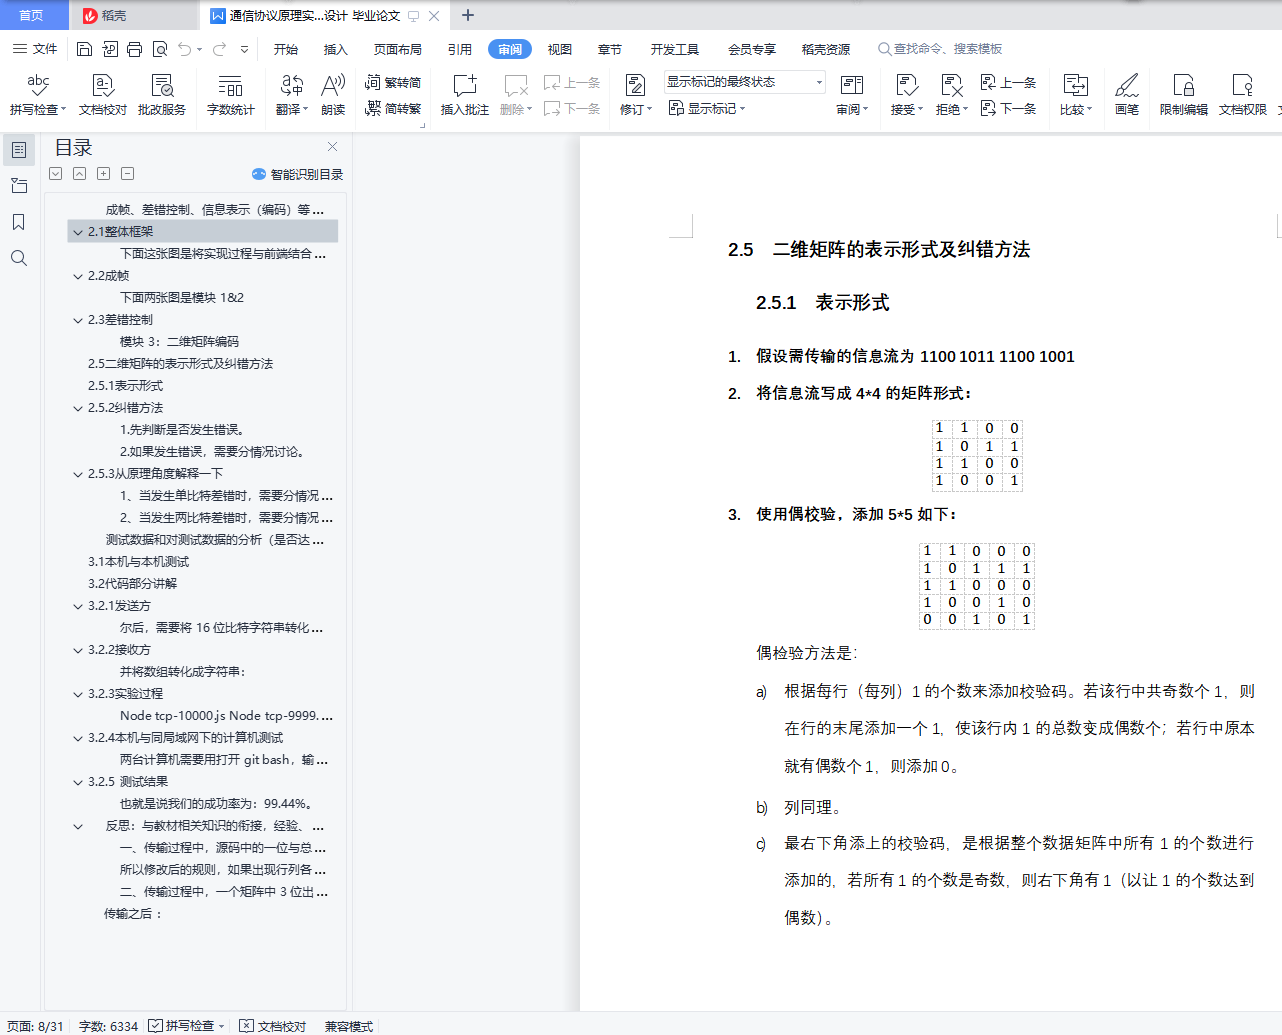
Task: Open a new tab with plus button
Action: 467,15
